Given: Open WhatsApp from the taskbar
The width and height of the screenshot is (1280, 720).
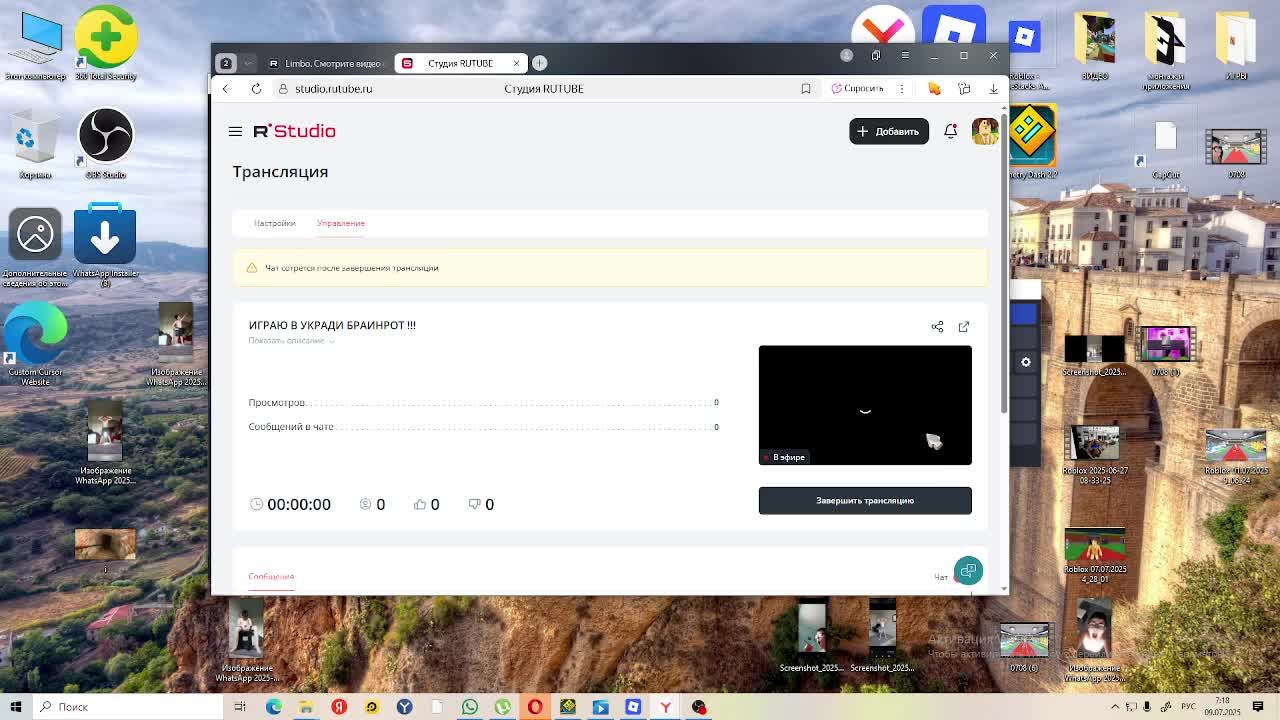Looking at the screenshot, I should click(x=470, y=707).
